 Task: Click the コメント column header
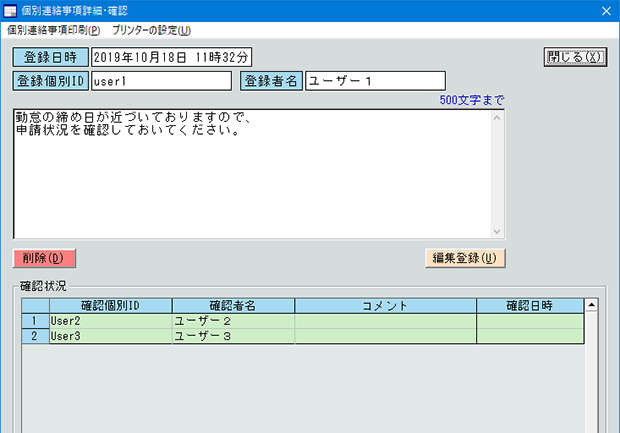(x=386, y=306)
